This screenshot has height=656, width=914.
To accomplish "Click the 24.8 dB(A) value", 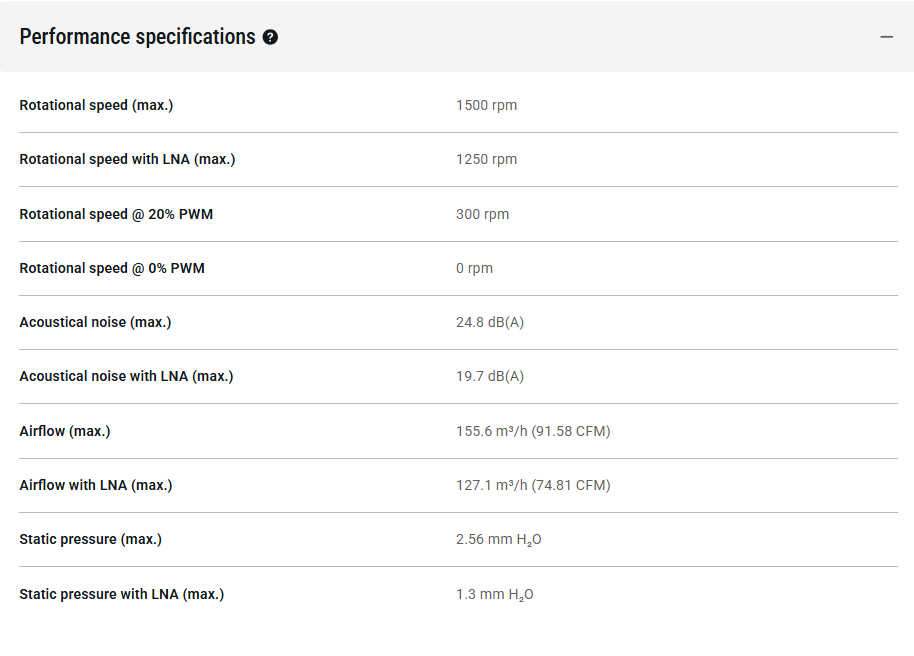I will pyautogui.click(x=490, y=322).
